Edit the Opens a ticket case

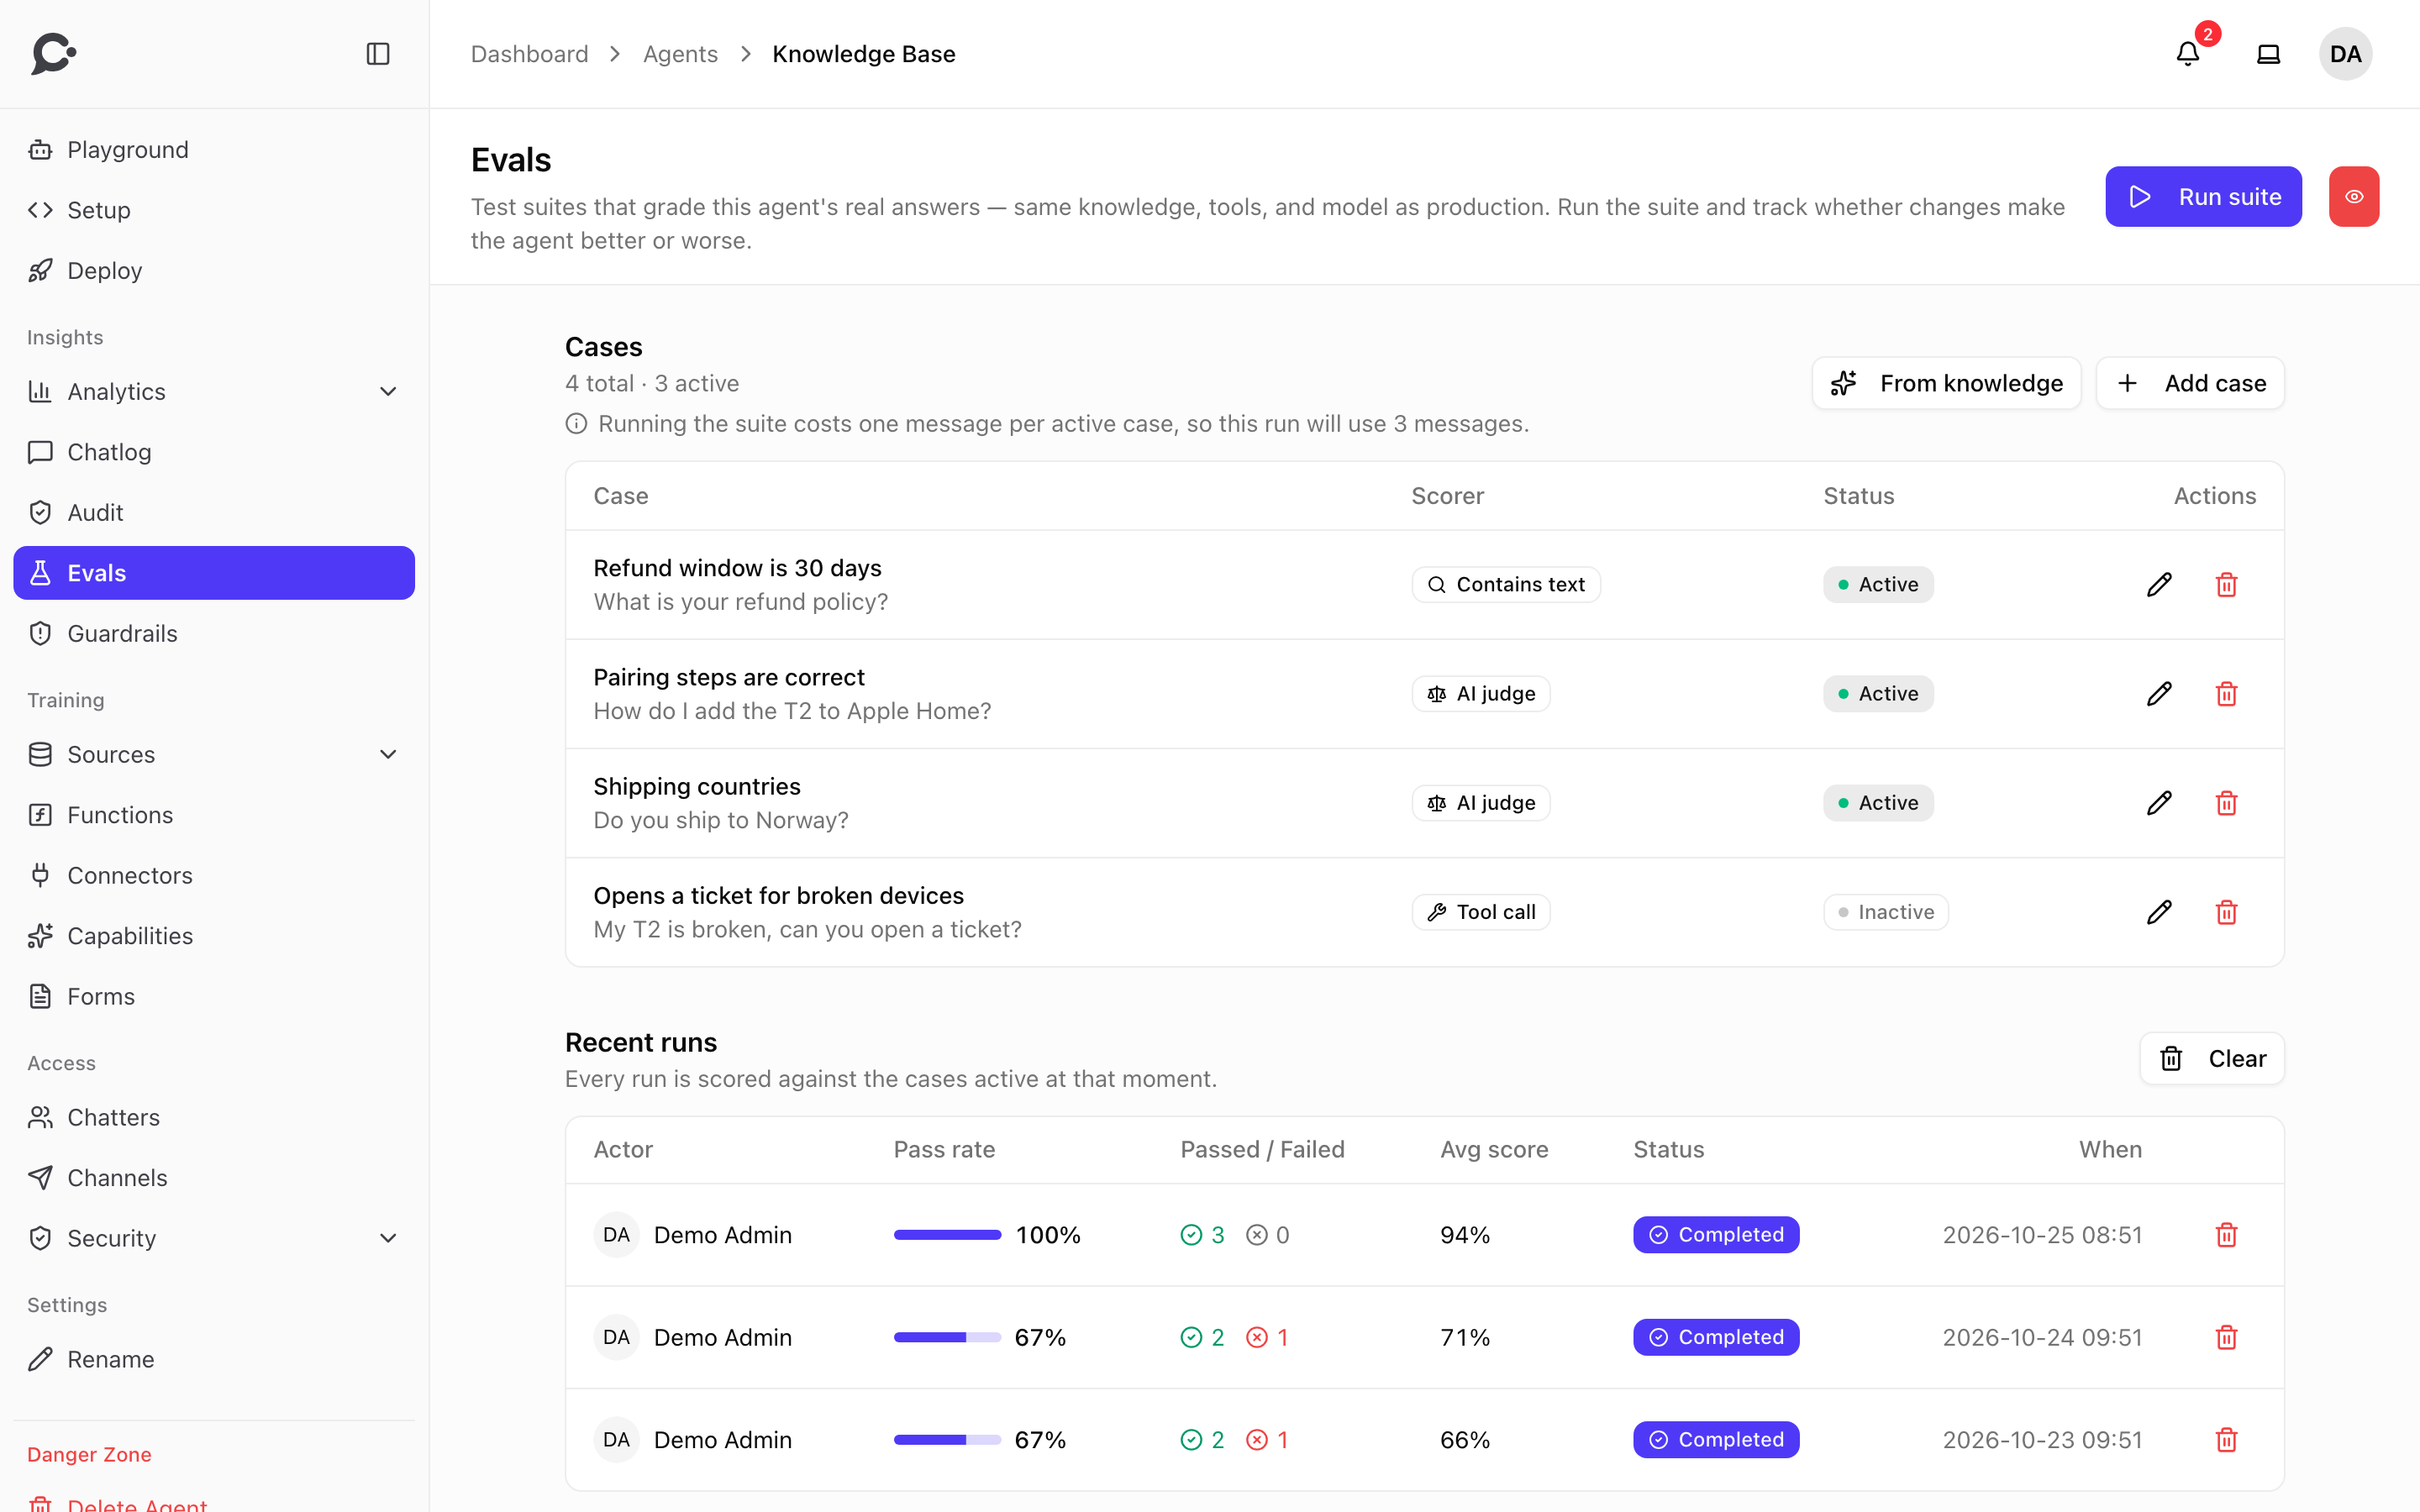click(2159, 912)
